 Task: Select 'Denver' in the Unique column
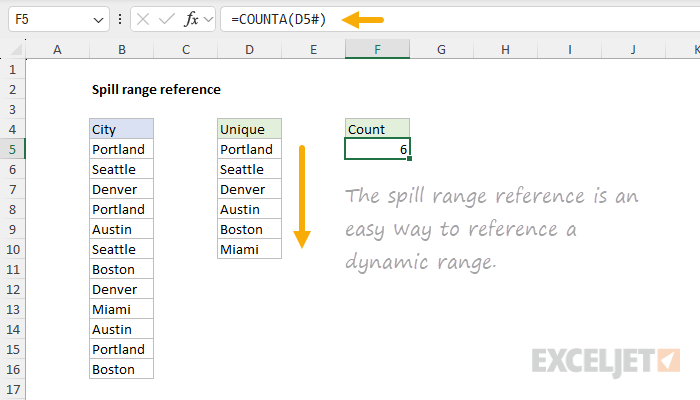pos(250,189)
